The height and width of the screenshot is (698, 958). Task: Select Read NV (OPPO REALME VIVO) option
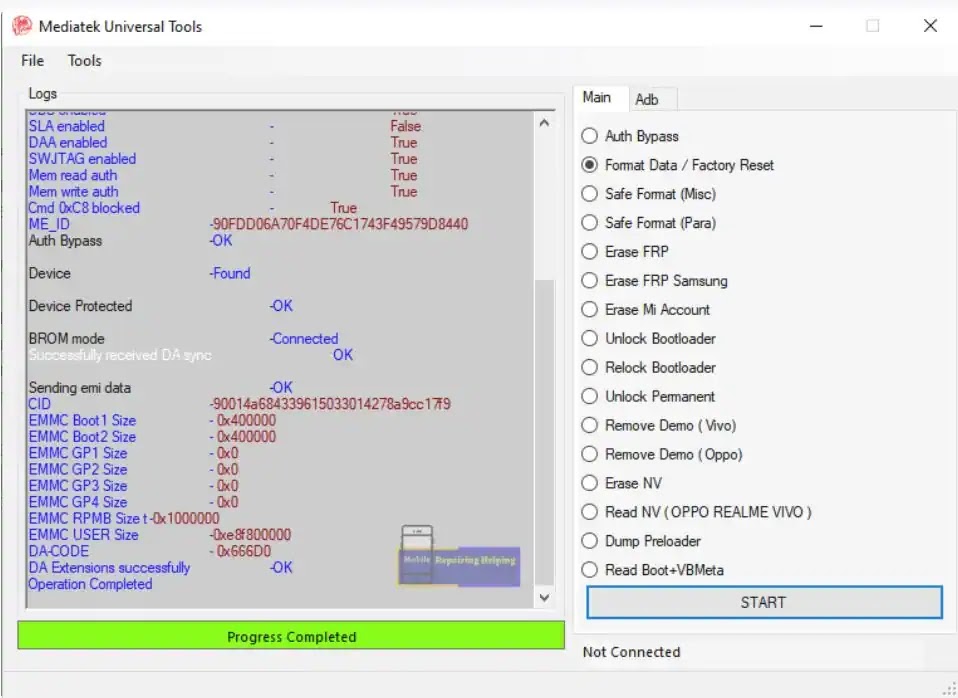(x=697, y=512)
